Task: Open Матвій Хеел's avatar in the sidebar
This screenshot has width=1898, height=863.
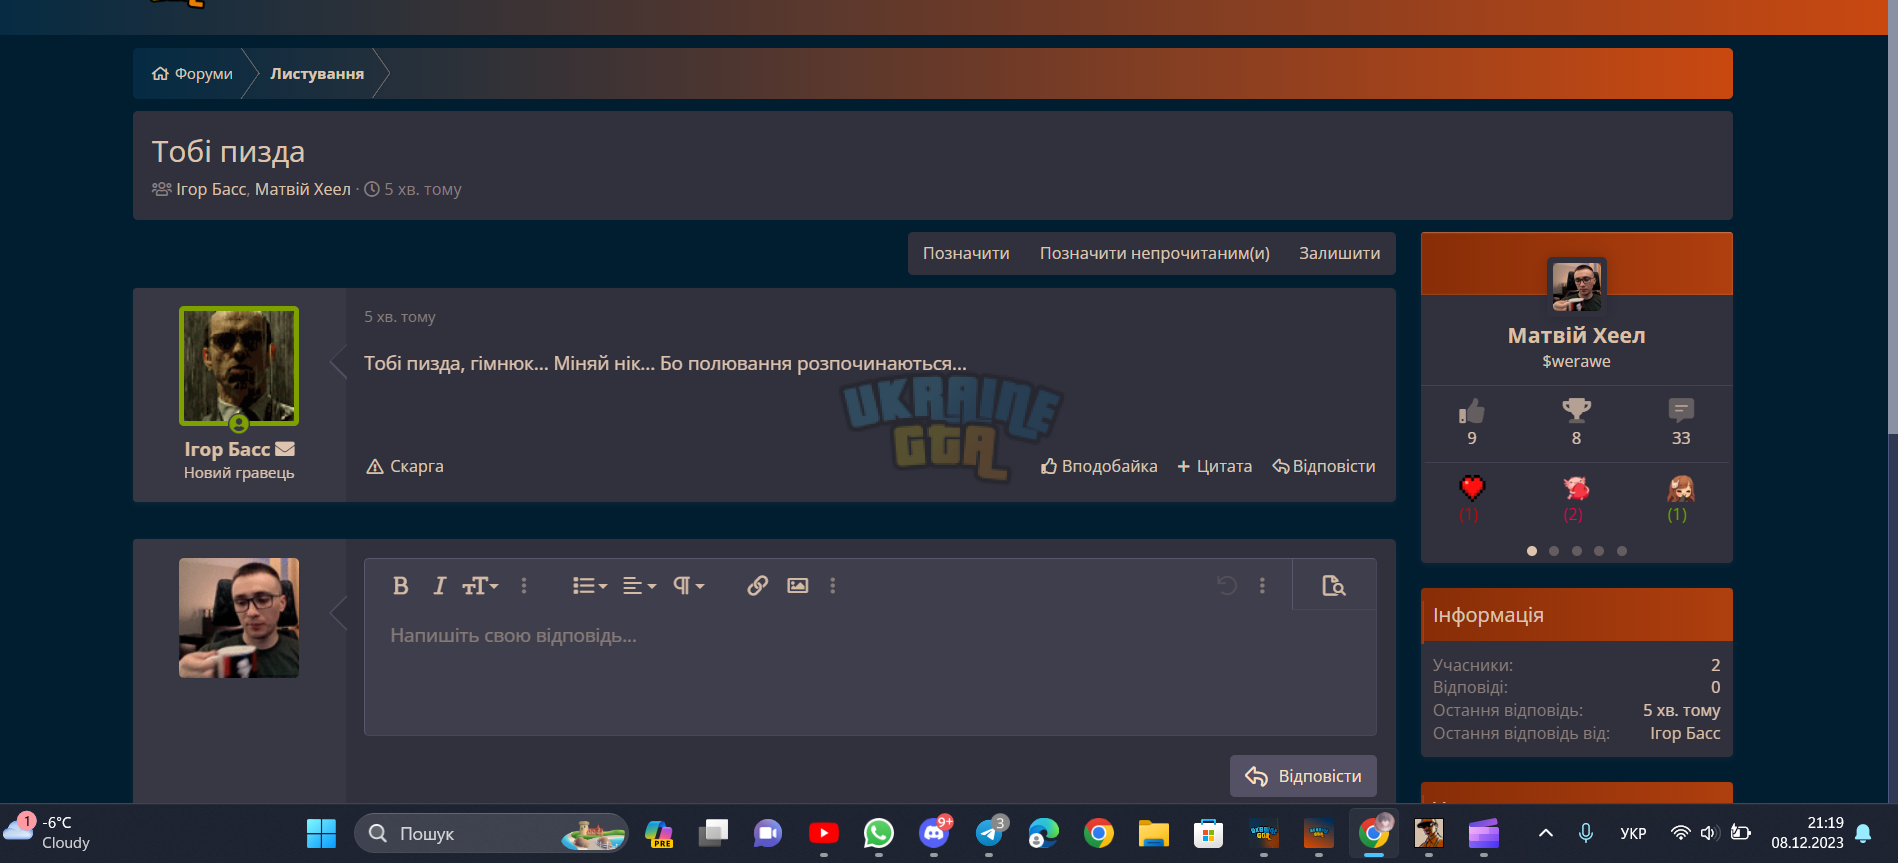Action: point(1577,287)
